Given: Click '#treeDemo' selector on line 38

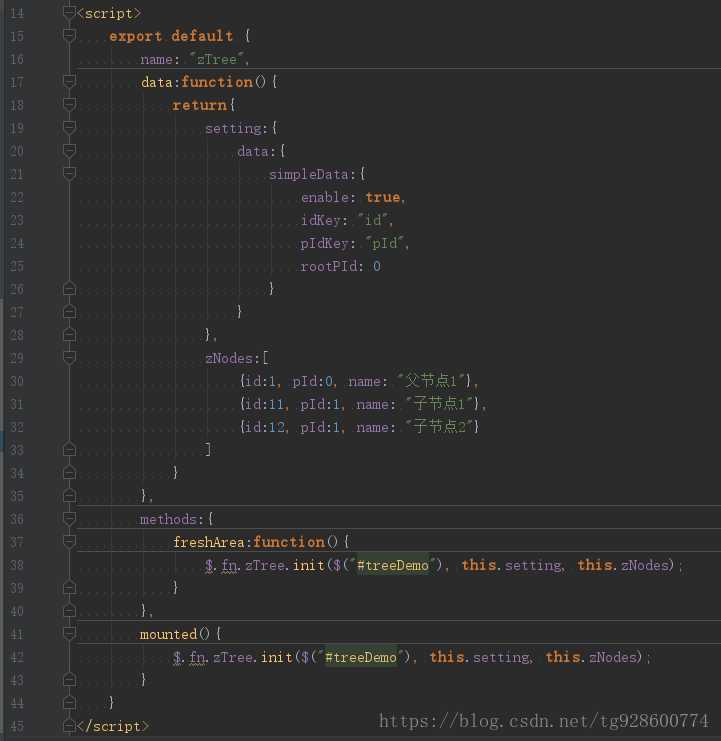Looking at the screenshot, I should [393, 565].
